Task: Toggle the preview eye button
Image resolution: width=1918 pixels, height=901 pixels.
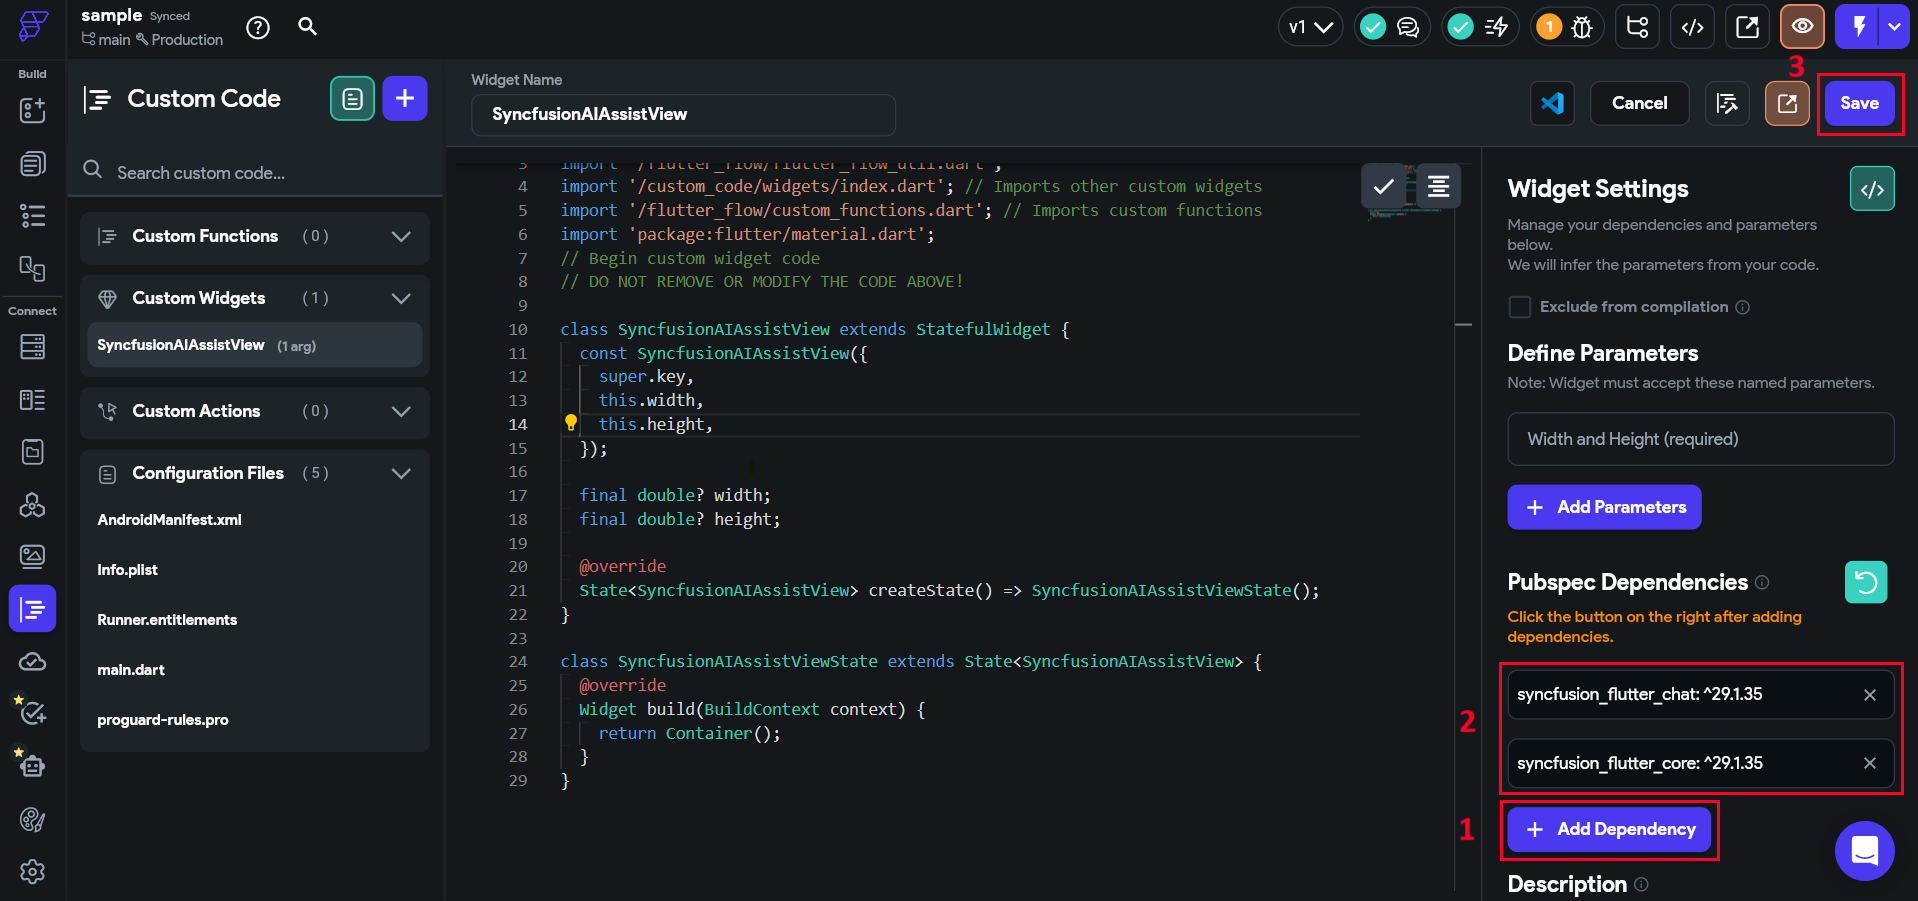Action: click(1802, 27)
